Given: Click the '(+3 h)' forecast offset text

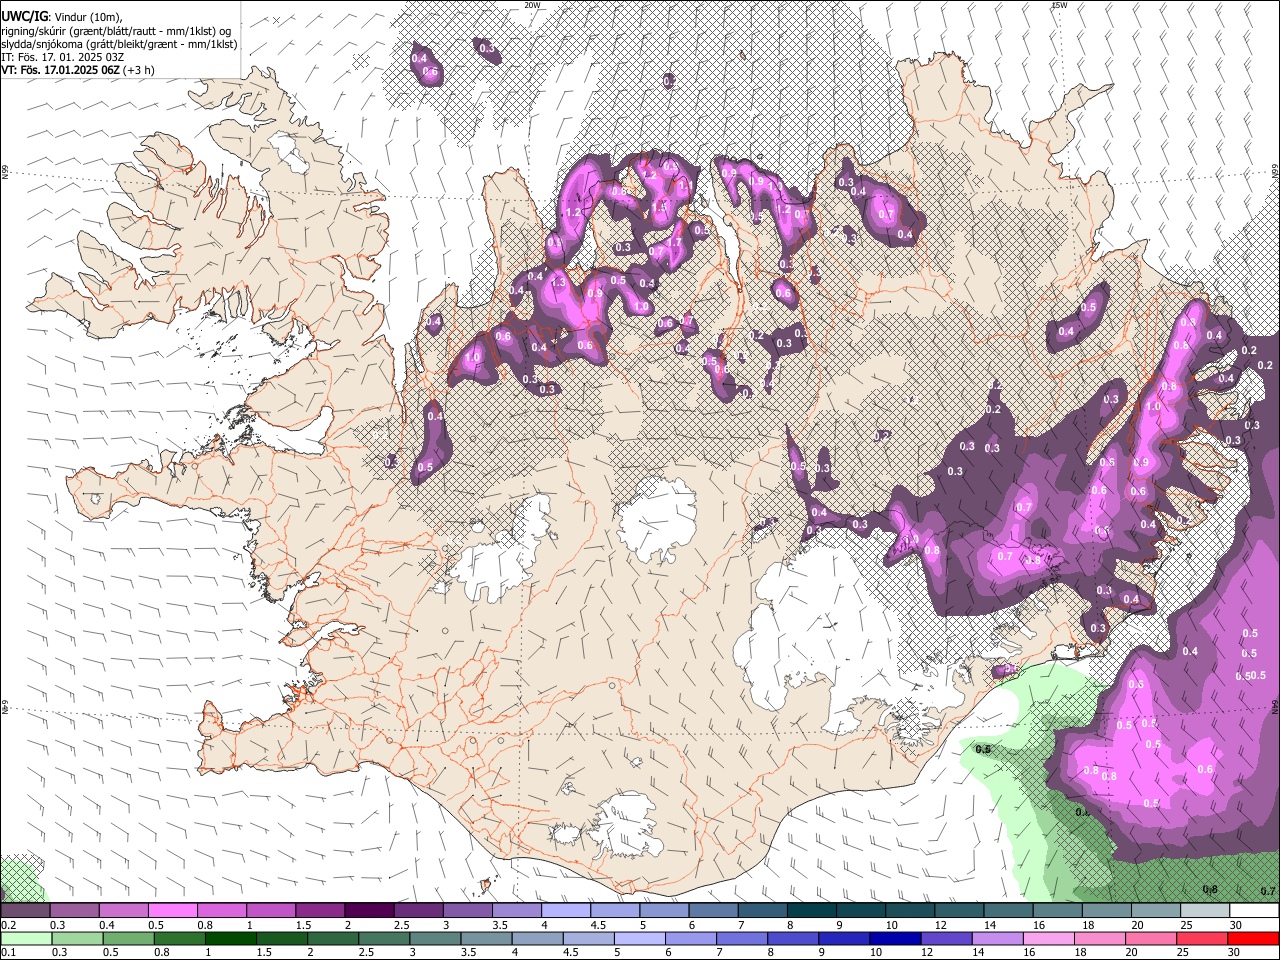Looking at the screenshot, I should click(x=140, y=70).
